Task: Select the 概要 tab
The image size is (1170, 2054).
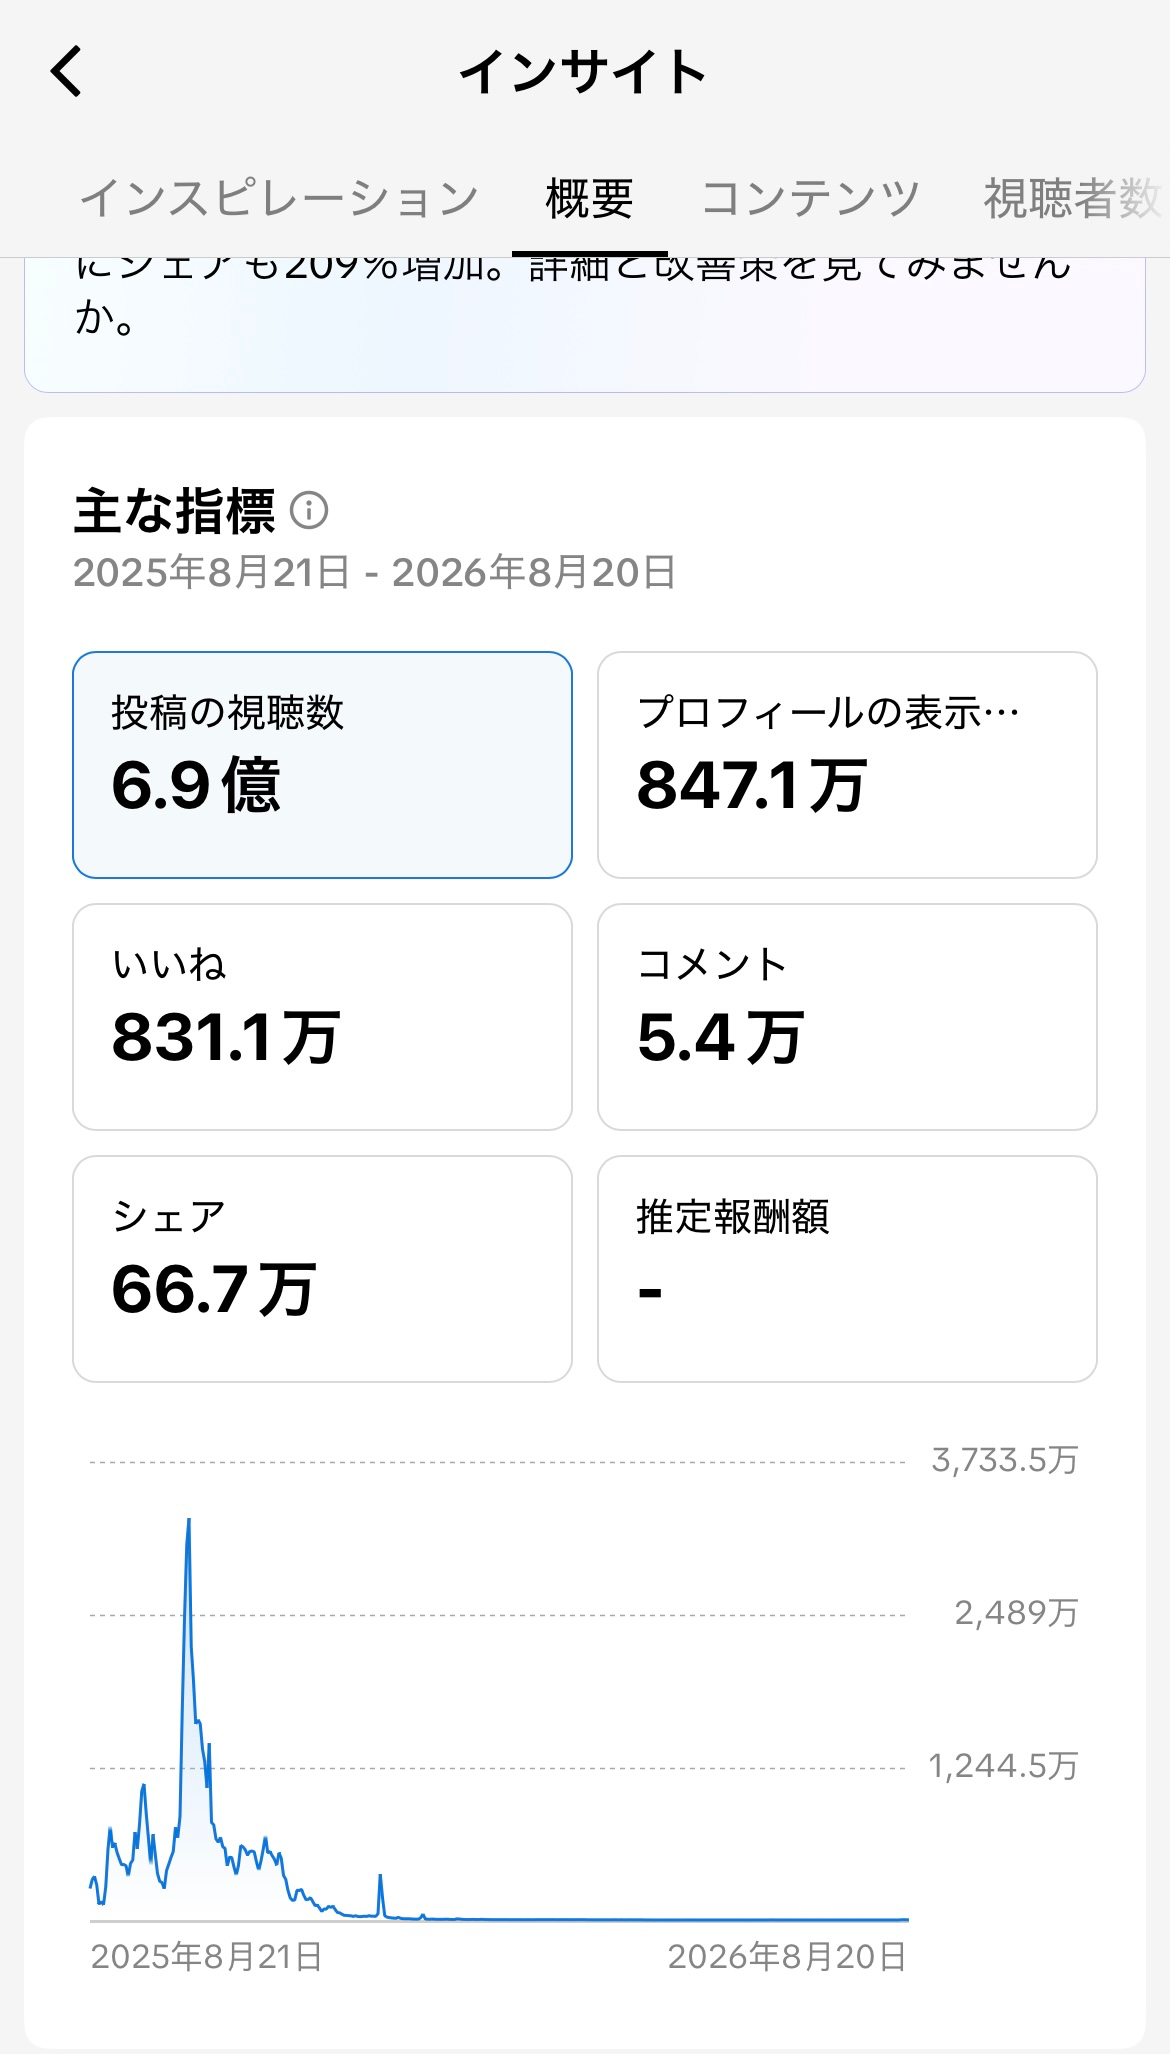Action: [589, 198]
